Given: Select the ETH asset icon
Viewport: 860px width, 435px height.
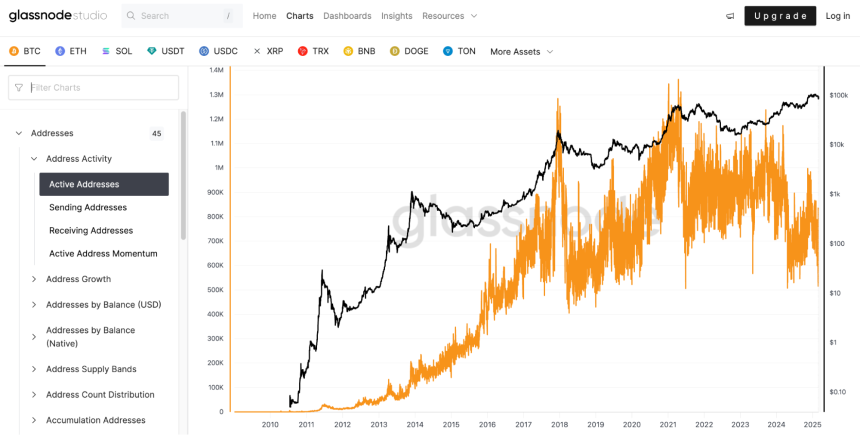Looking at the screenshot, I should (60, 52).
